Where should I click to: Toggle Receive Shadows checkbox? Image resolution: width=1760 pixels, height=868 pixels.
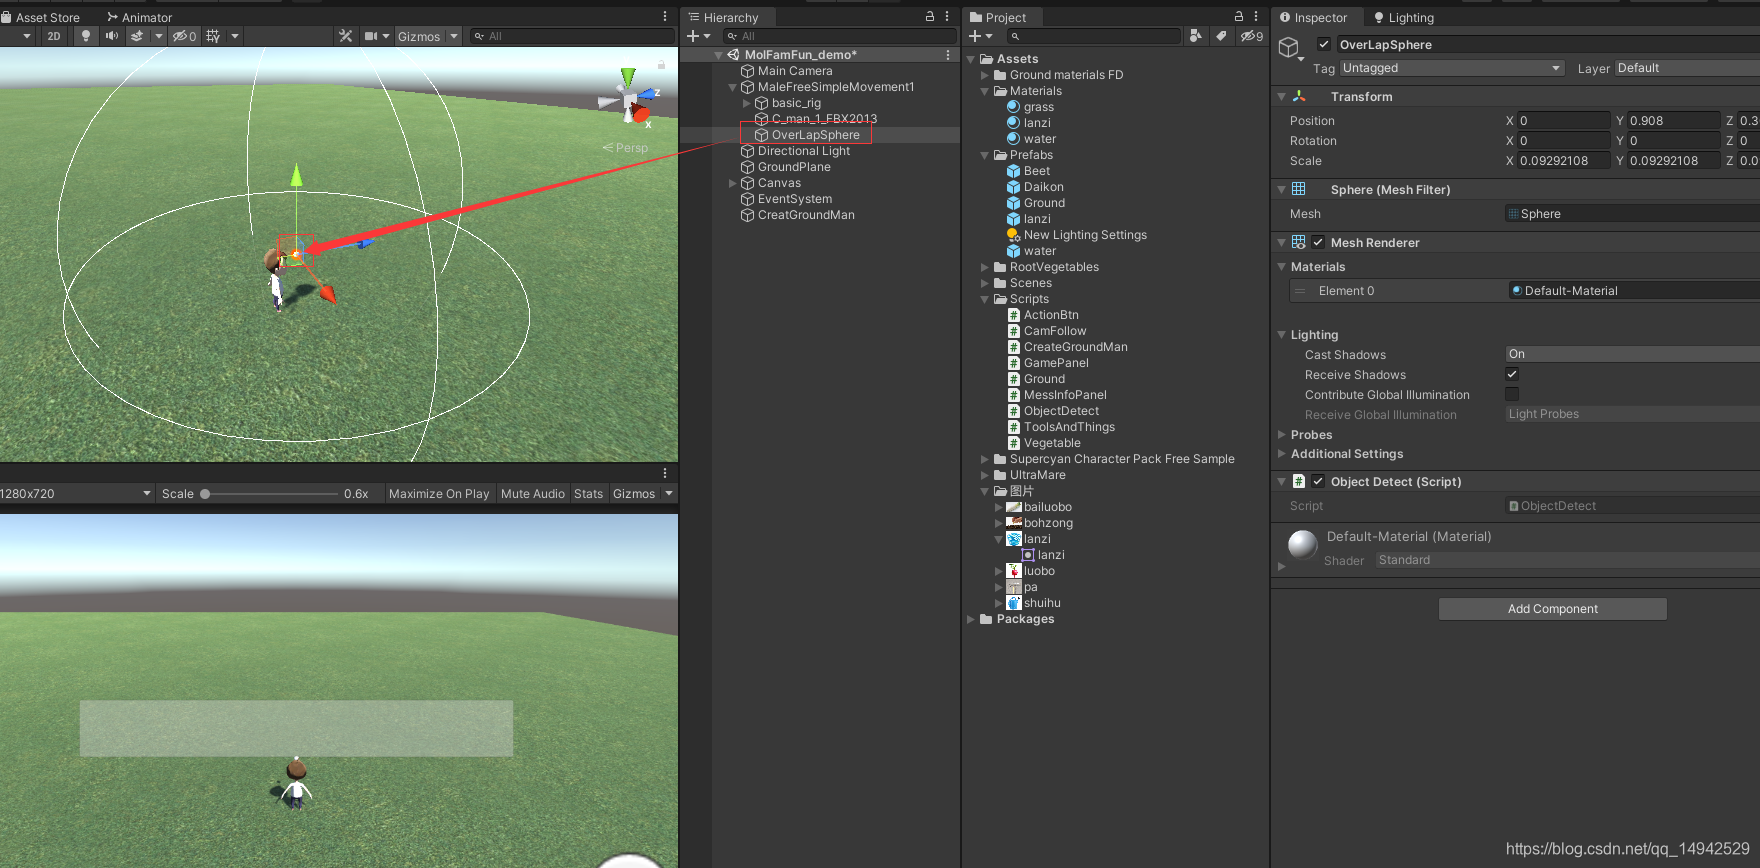pyautogui.click(x=1512, y=374)
